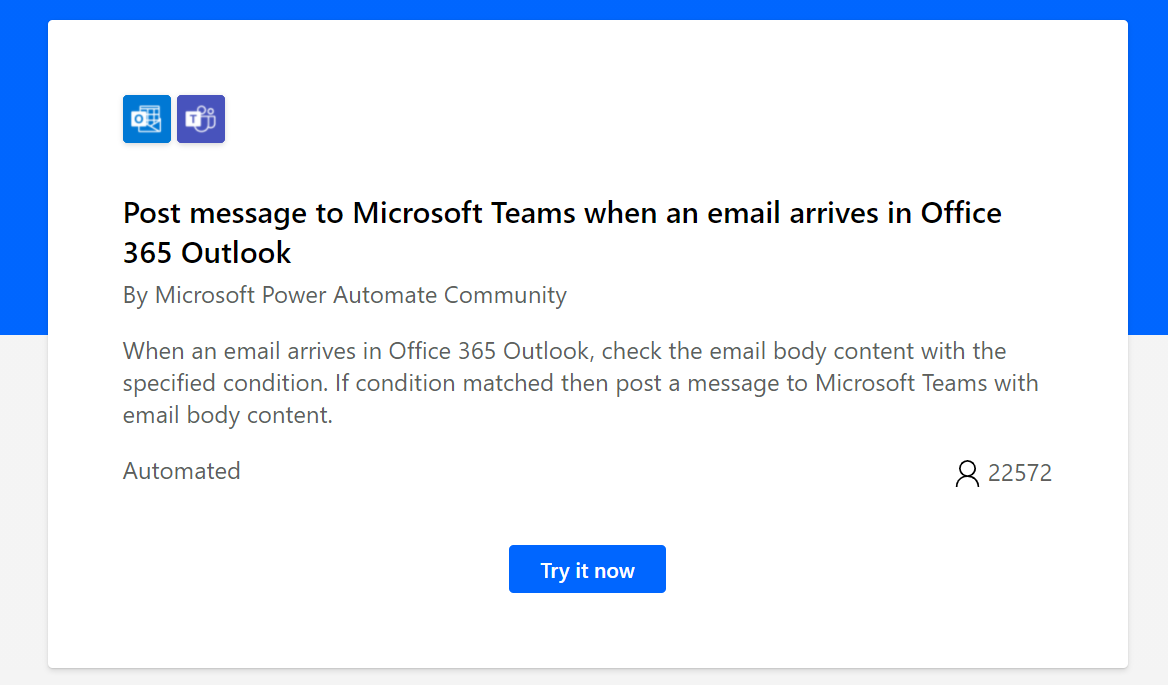Click the words Microsoft Teams with in the description
1168x685 pixels.
point(927,383)
